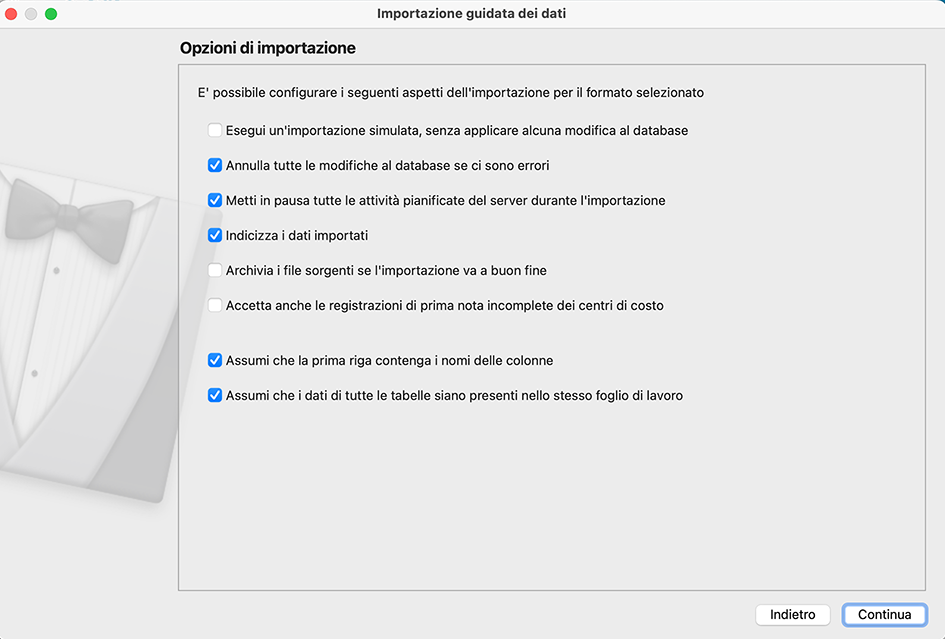This screenshot has width=945, height=639.
Task: Enable the simulated import checkbox
Action: tap(215, 130)
